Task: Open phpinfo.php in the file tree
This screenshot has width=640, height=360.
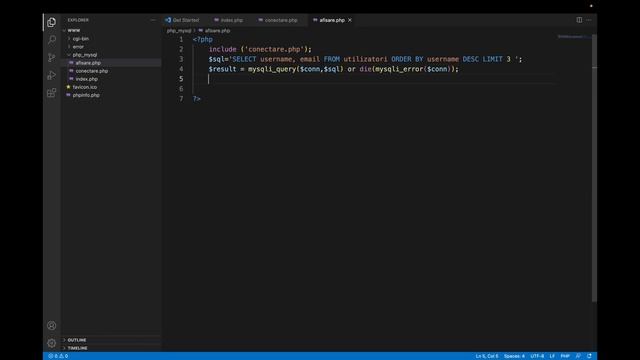Action: pyautogui.click(x=86, y=95)
